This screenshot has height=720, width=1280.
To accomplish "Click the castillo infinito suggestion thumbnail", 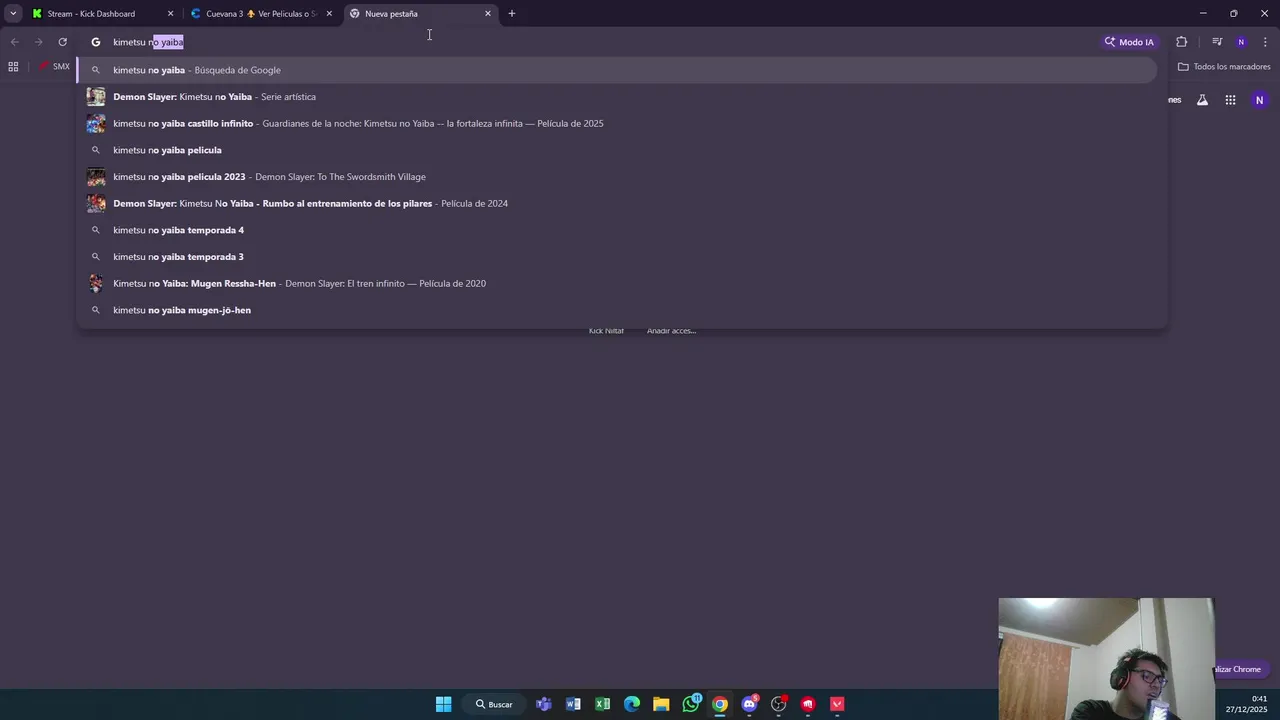I will [x=96, y=123].
